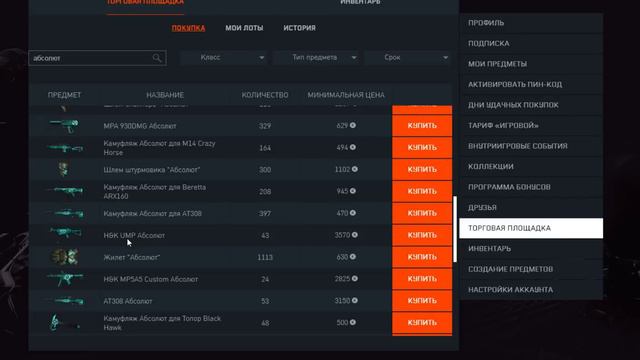Buy the Топор Black Hawk camouflage
640x360 pixels.
click(422, 322)
